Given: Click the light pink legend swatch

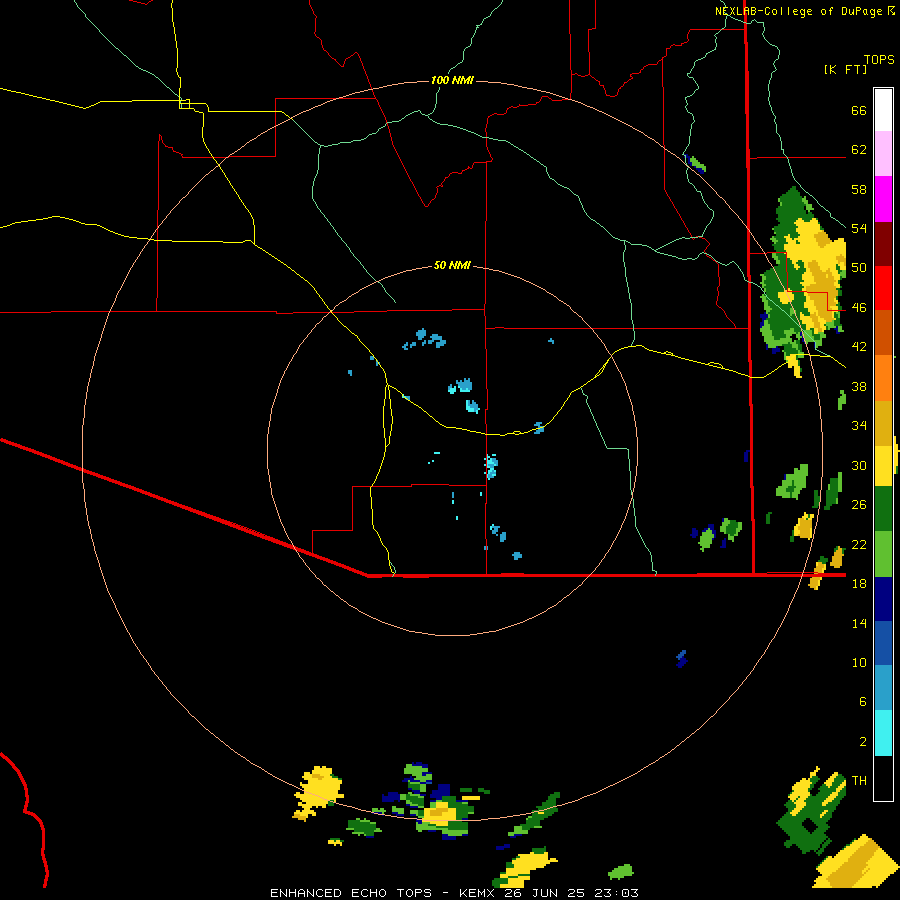Looking at the screenshot, I should 883,154.
